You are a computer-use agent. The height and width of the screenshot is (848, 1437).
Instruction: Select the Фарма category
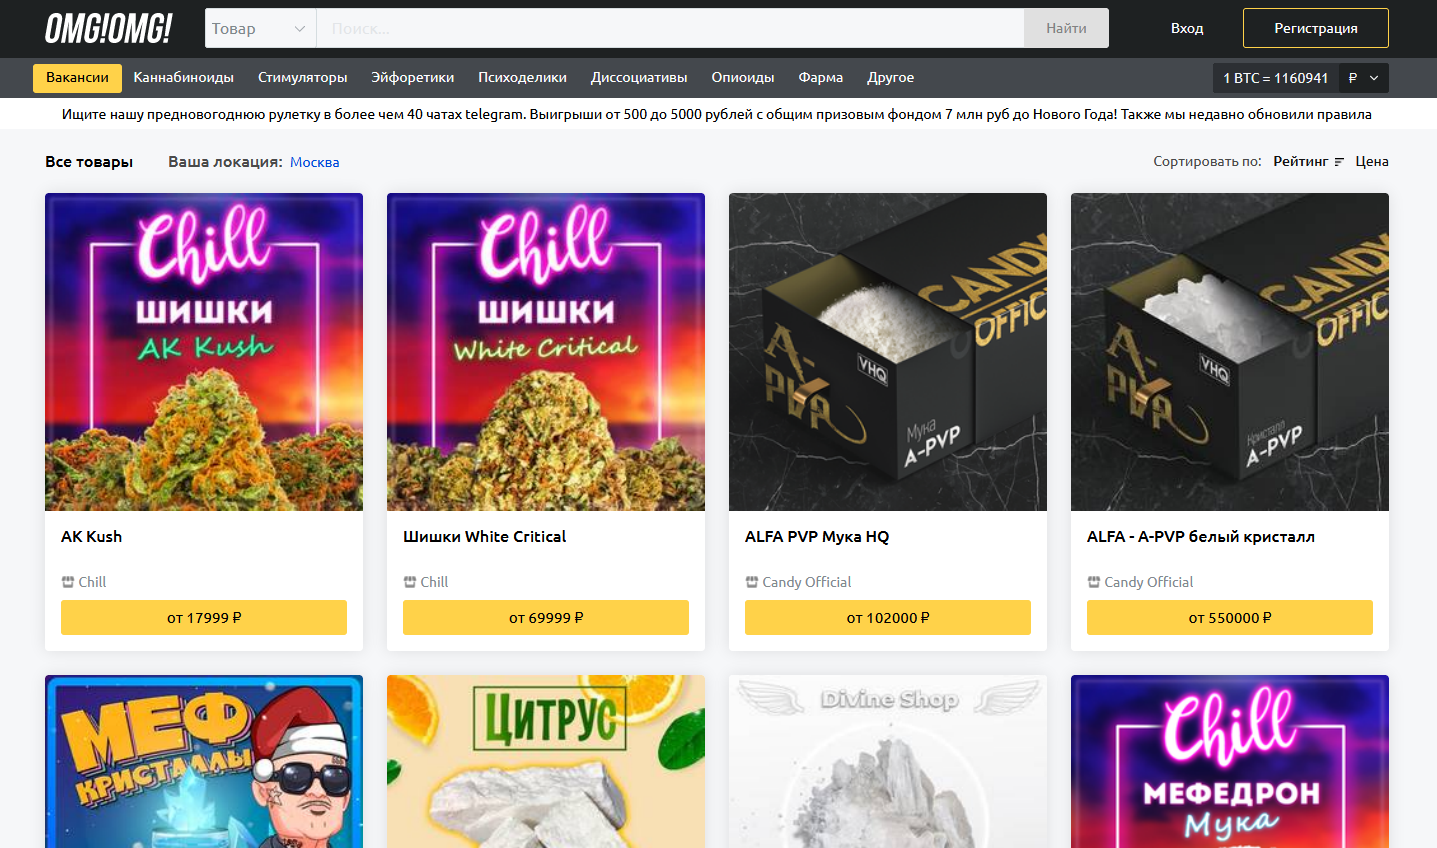(x=820, y=78)
